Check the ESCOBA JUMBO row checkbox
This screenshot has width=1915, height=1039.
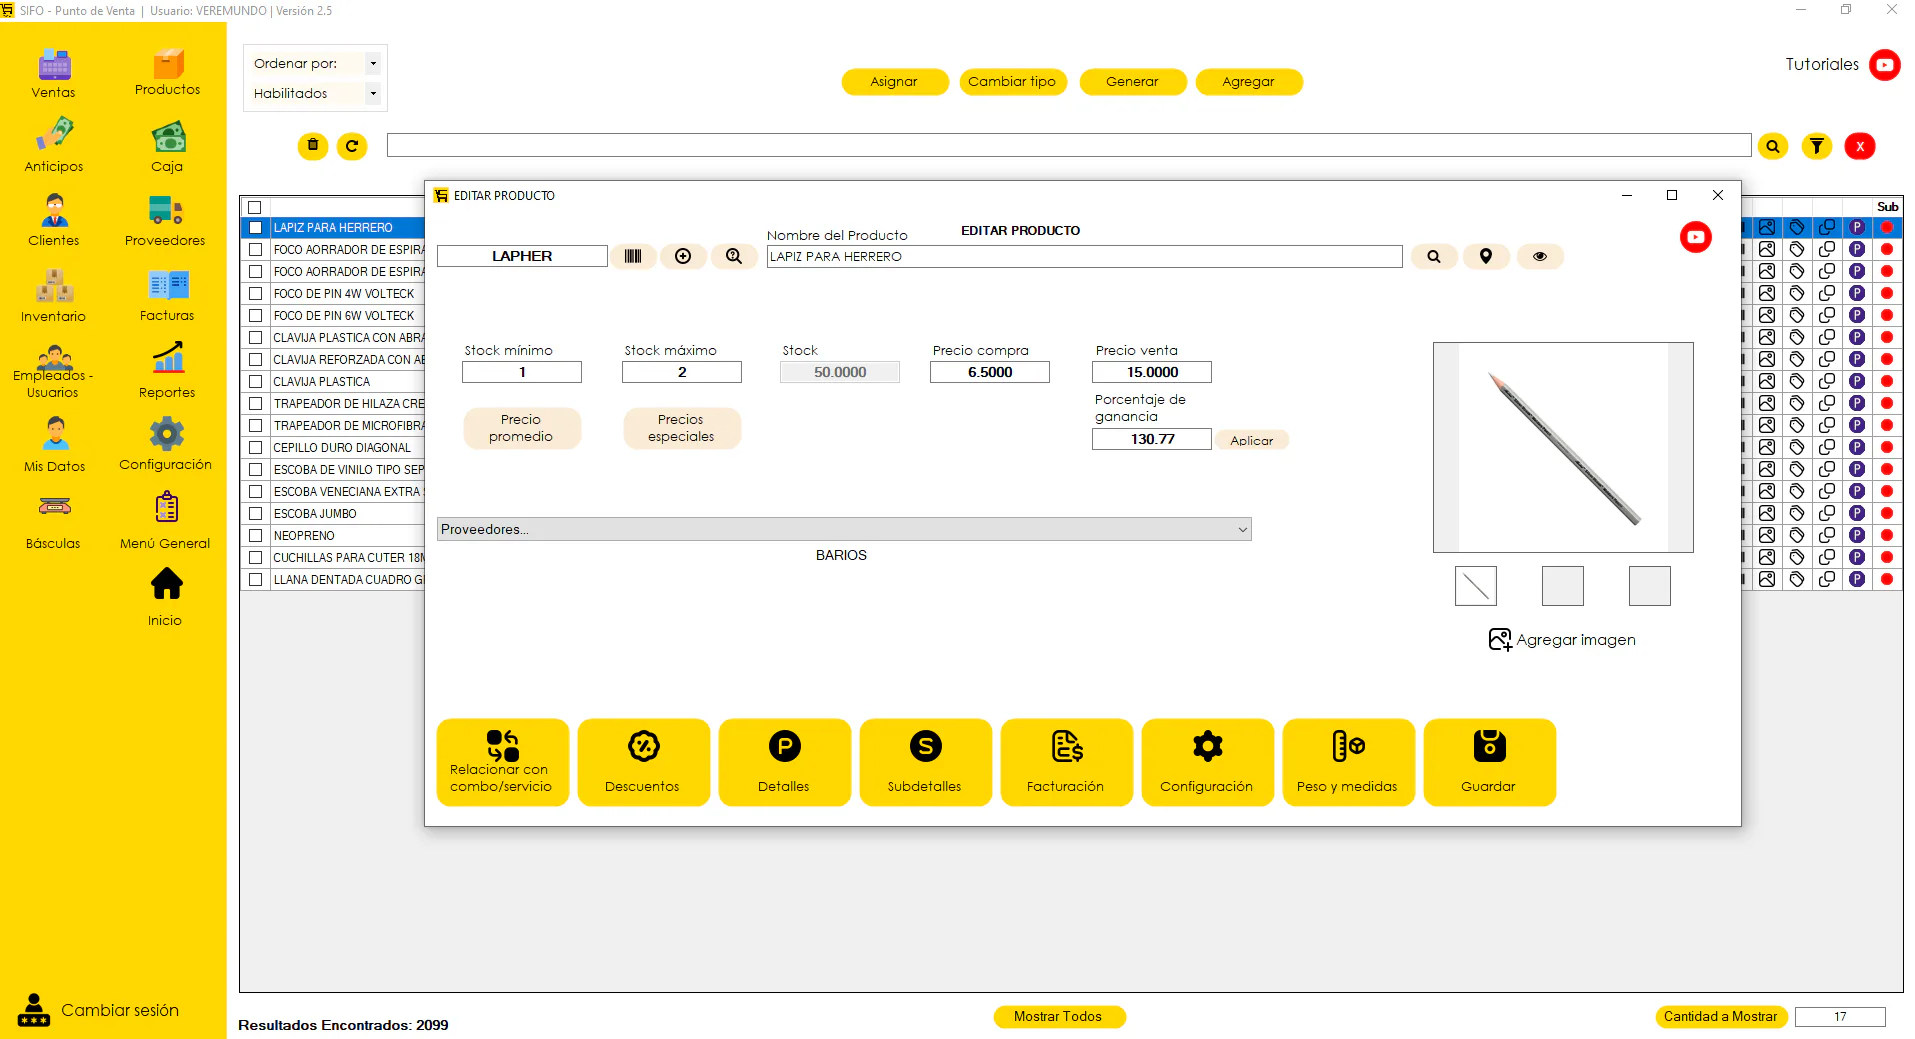point(255,514)
